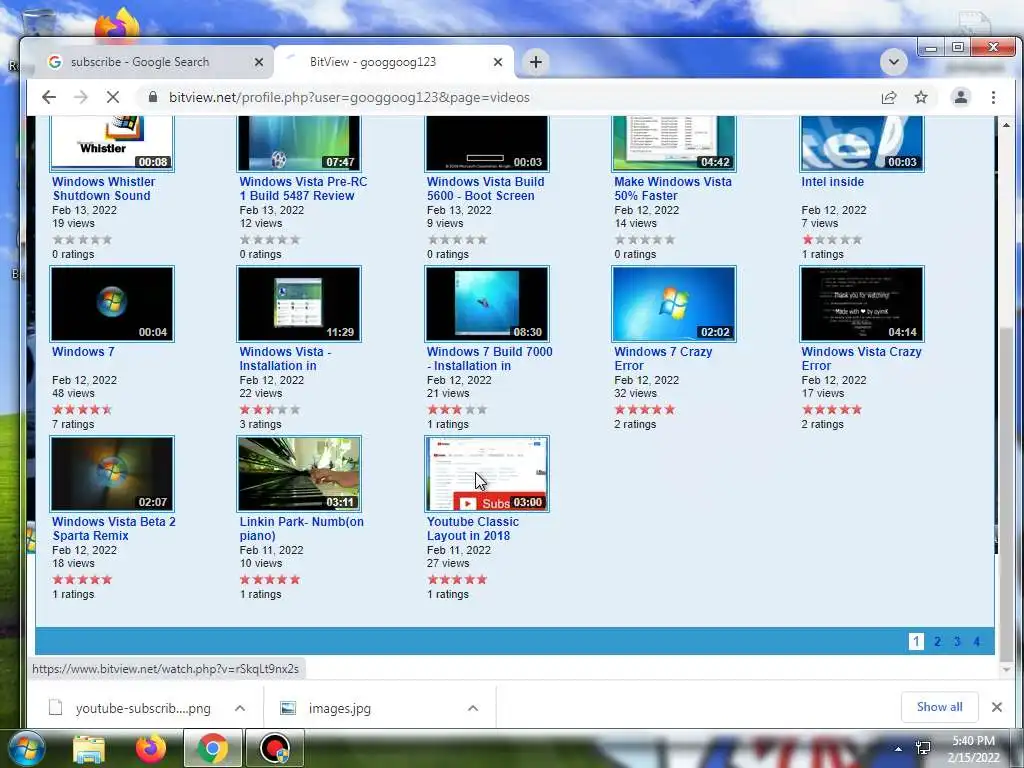Image resolution: width=1024 pixels, height=768 pixels.
Task: Expand options for youtube-subscrib....png download
Action: 240,708
